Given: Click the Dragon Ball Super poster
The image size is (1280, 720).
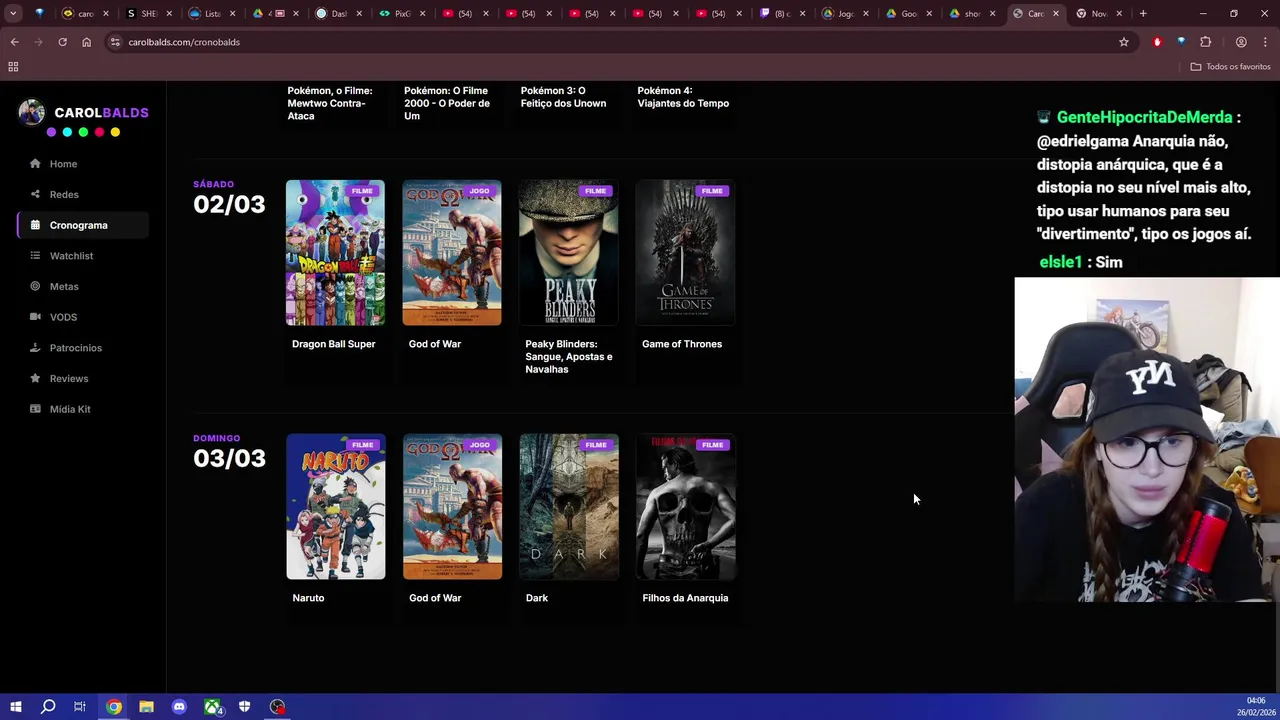Looking at the screenshot, I should pyautogui.click(x=335, y=253).
